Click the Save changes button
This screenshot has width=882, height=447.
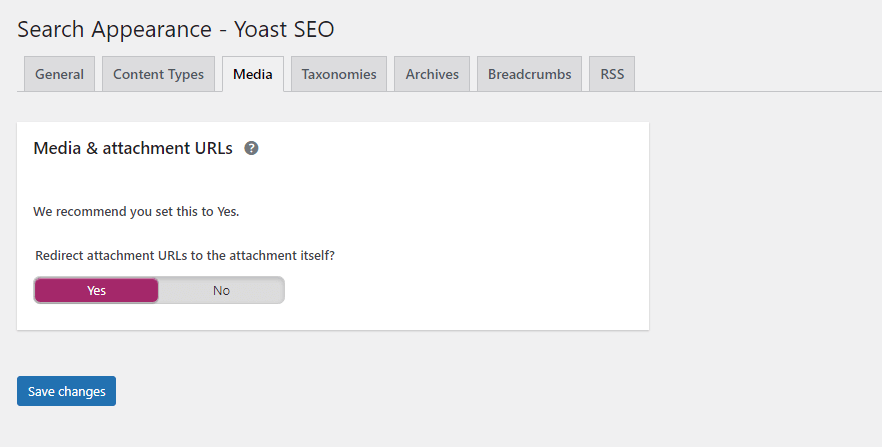pos(66,391)
